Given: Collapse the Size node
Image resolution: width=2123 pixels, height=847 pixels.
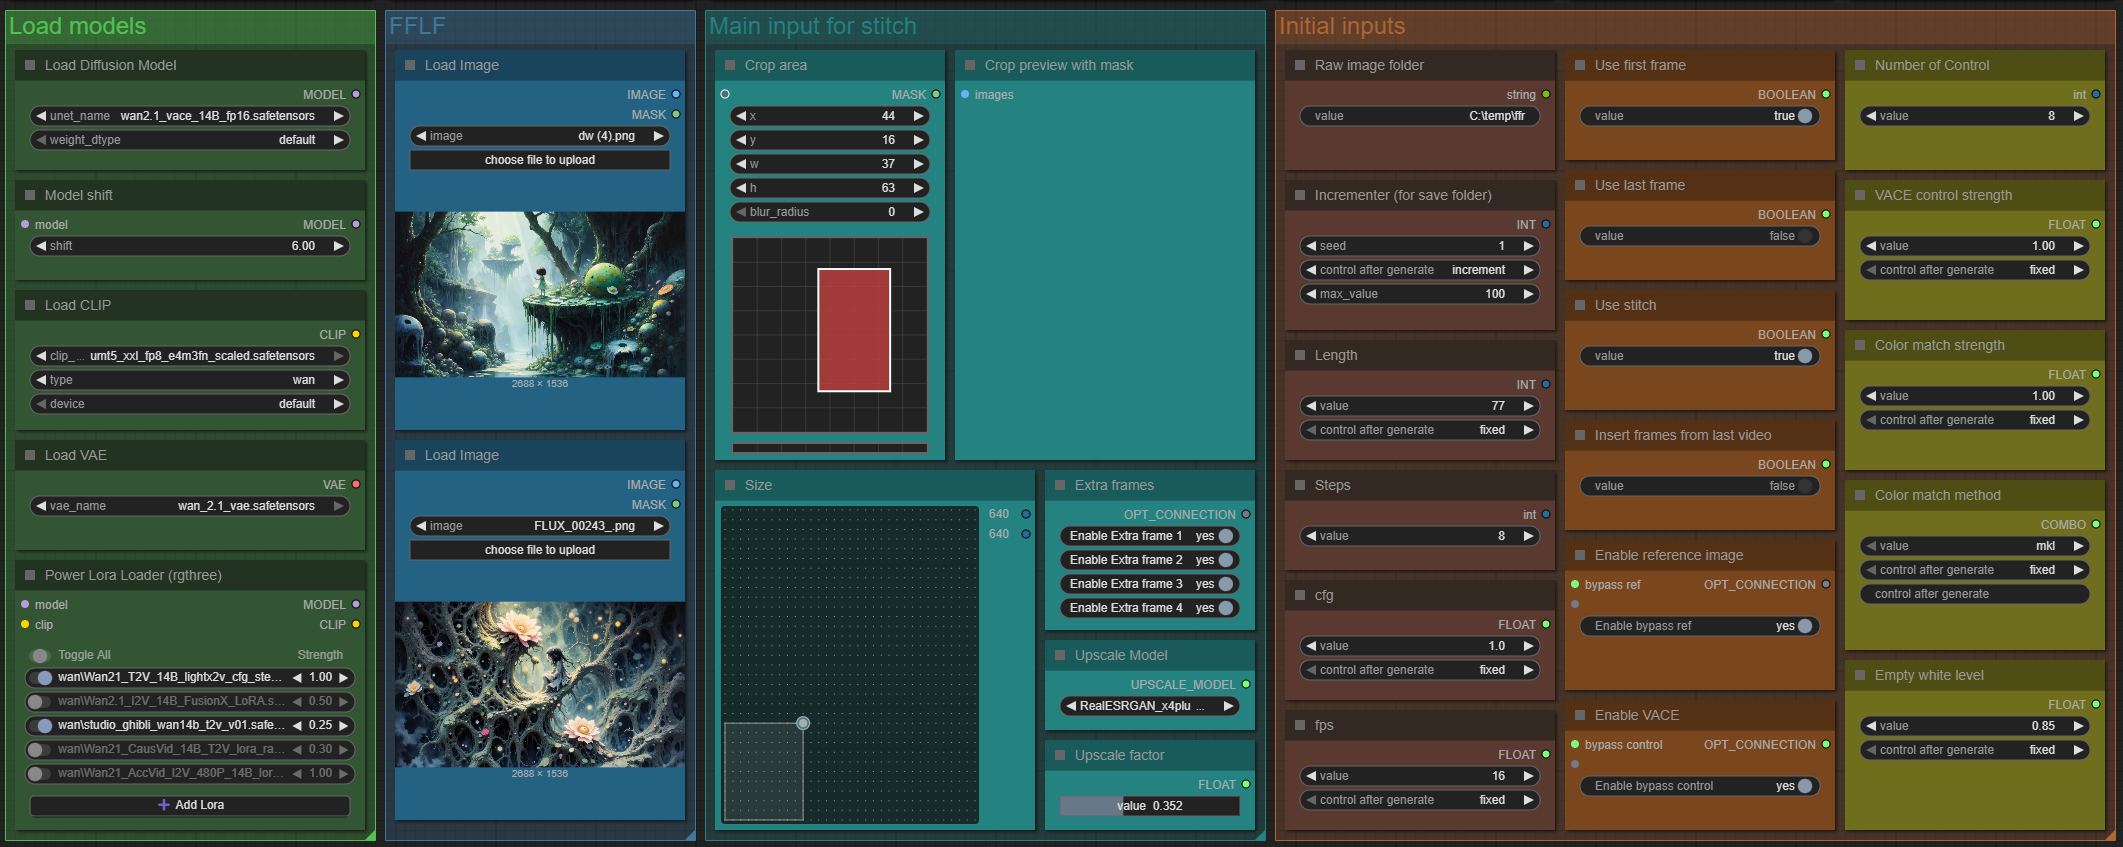Looking at the screenshot, I should 730,485.
